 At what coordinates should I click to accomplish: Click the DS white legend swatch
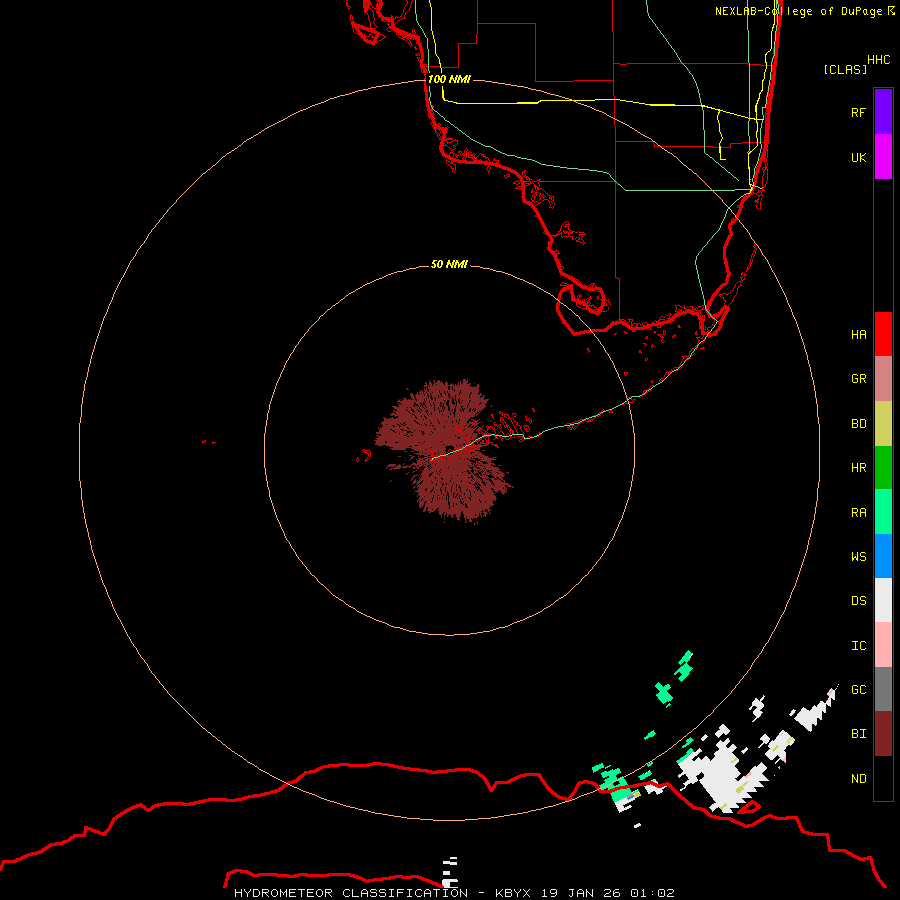[883, 600]
